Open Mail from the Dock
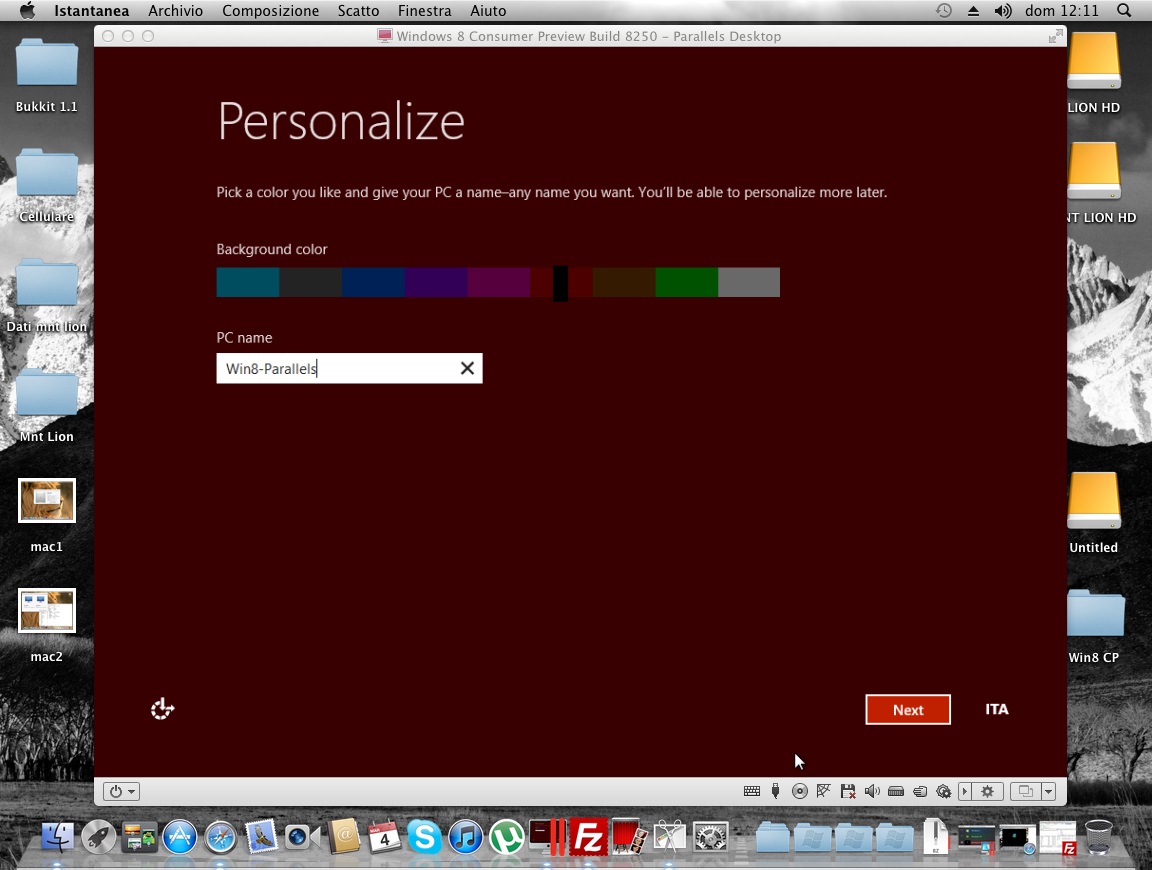This screenshot has width=1152, height=870. [261, 837]
